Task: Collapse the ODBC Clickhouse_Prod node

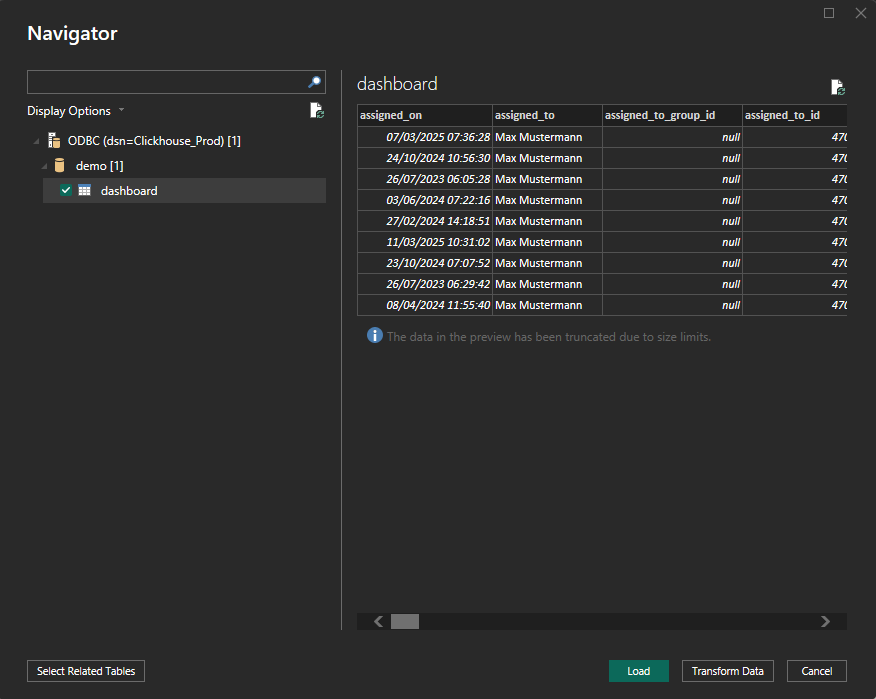Action: (x=36, y=141)
